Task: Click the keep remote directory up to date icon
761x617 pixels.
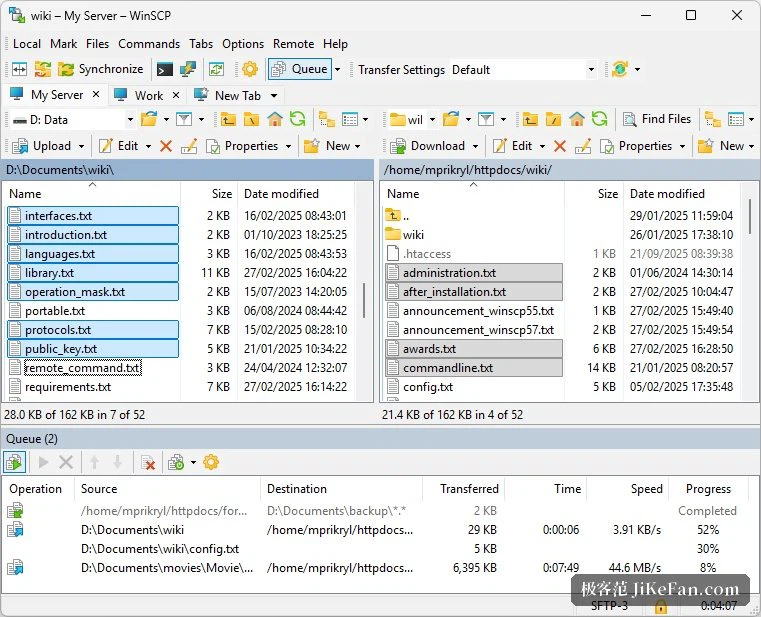Action: click(216, 69)
